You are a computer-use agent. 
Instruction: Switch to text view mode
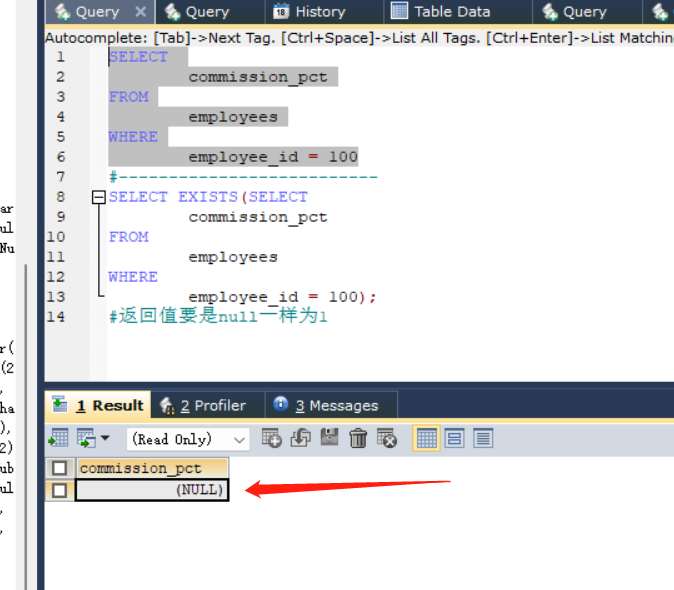[x=483, y=439]
